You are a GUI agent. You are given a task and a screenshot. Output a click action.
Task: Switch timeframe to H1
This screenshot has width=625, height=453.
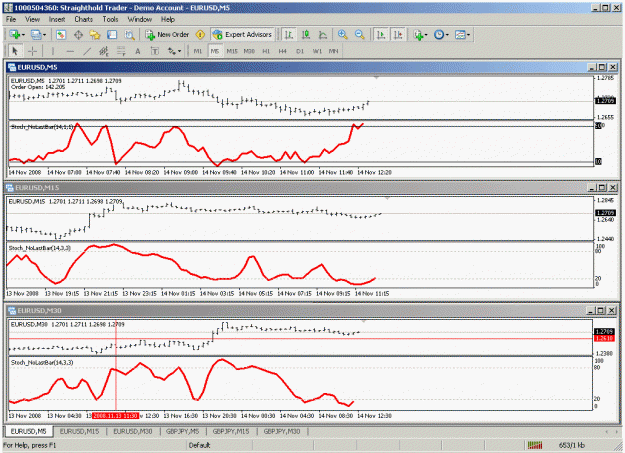(266, 51)
